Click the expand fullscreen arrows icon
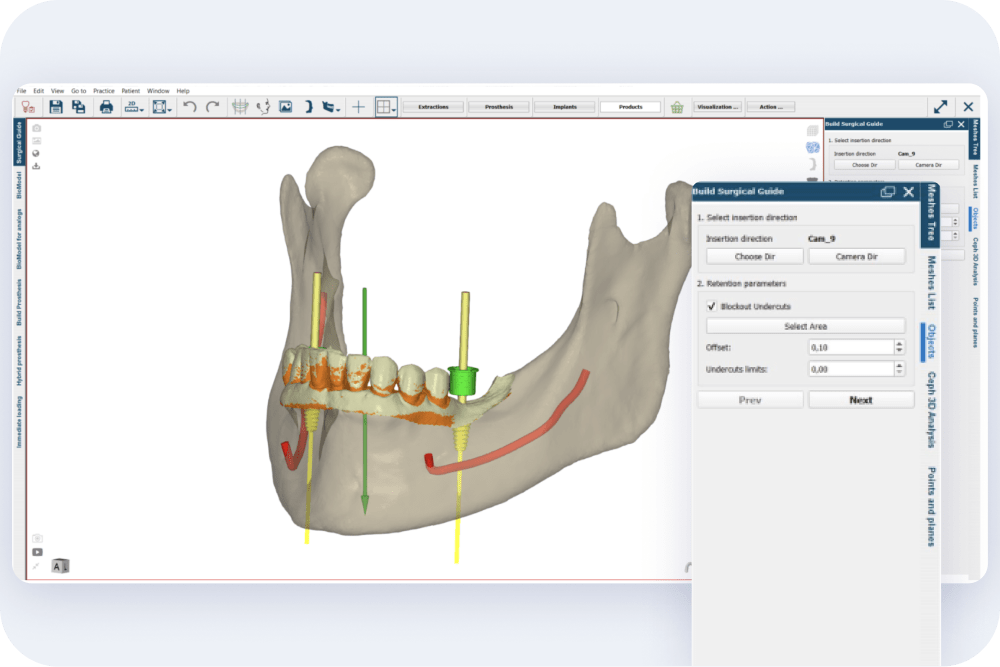1000x667 pixels. click(x=940, y=106)
